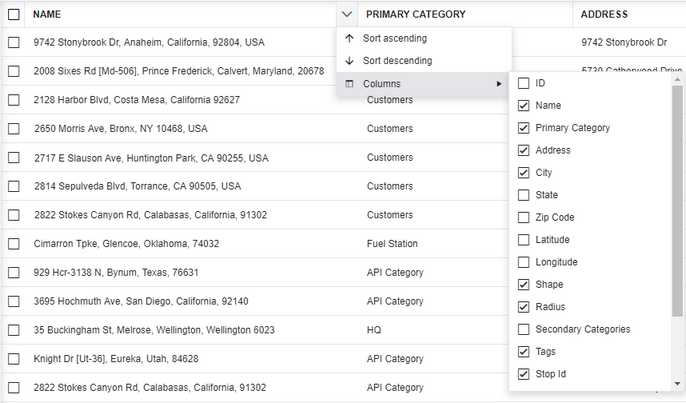
Task: Select row checkbox for Cimarron Tpke address
Action: (x=14, y=244)
